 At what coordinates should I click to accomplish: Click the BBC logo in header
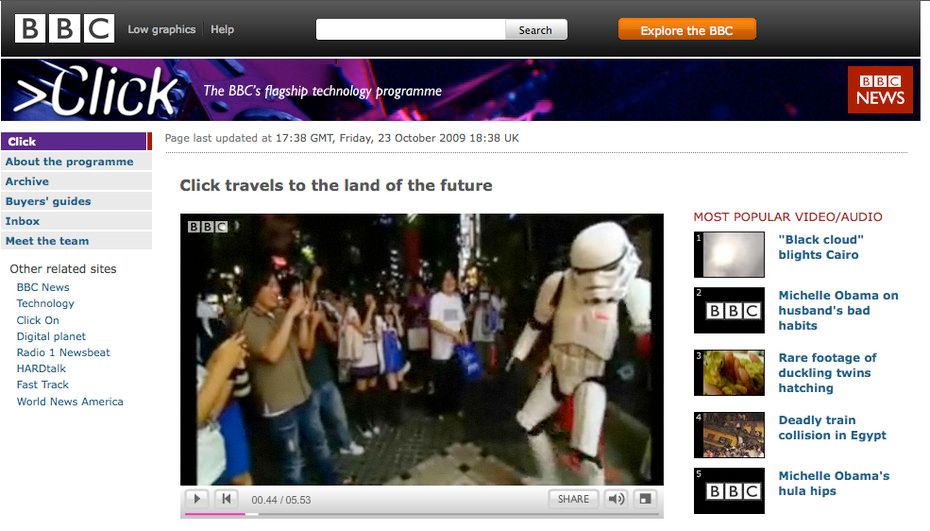click(x=65, y=29)
